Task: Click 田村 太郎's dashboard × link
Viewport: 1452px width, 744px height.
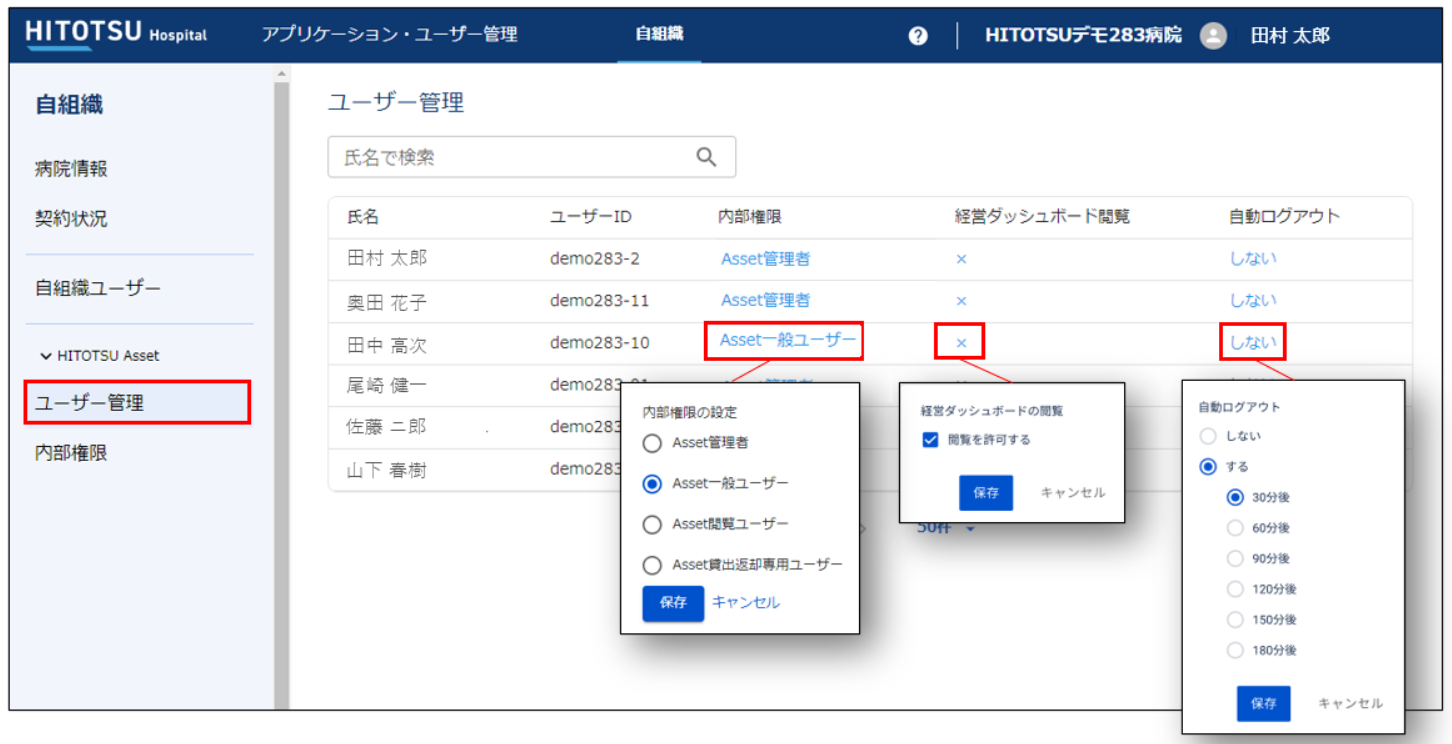Action: (x=961, y=259)
